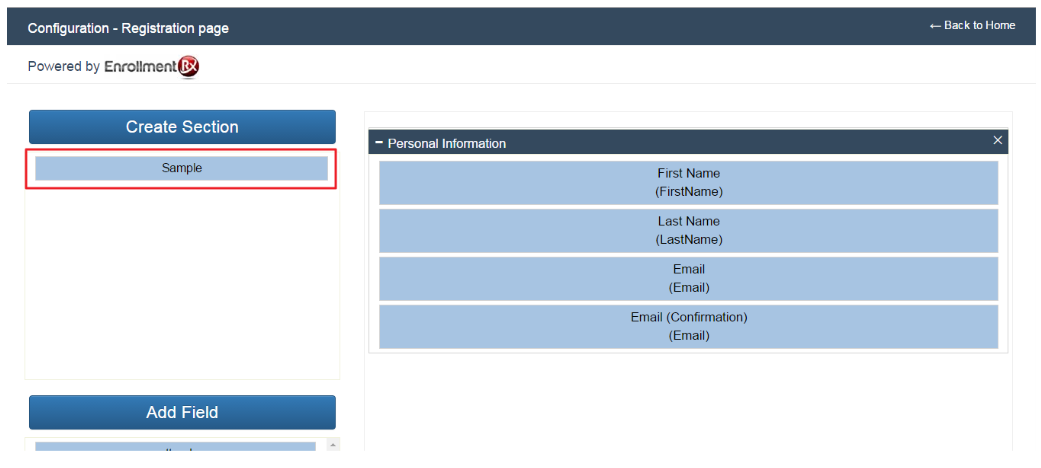Click the Personal Information header title
Viewport: 1041px width, 468px height.
(446, 143)
